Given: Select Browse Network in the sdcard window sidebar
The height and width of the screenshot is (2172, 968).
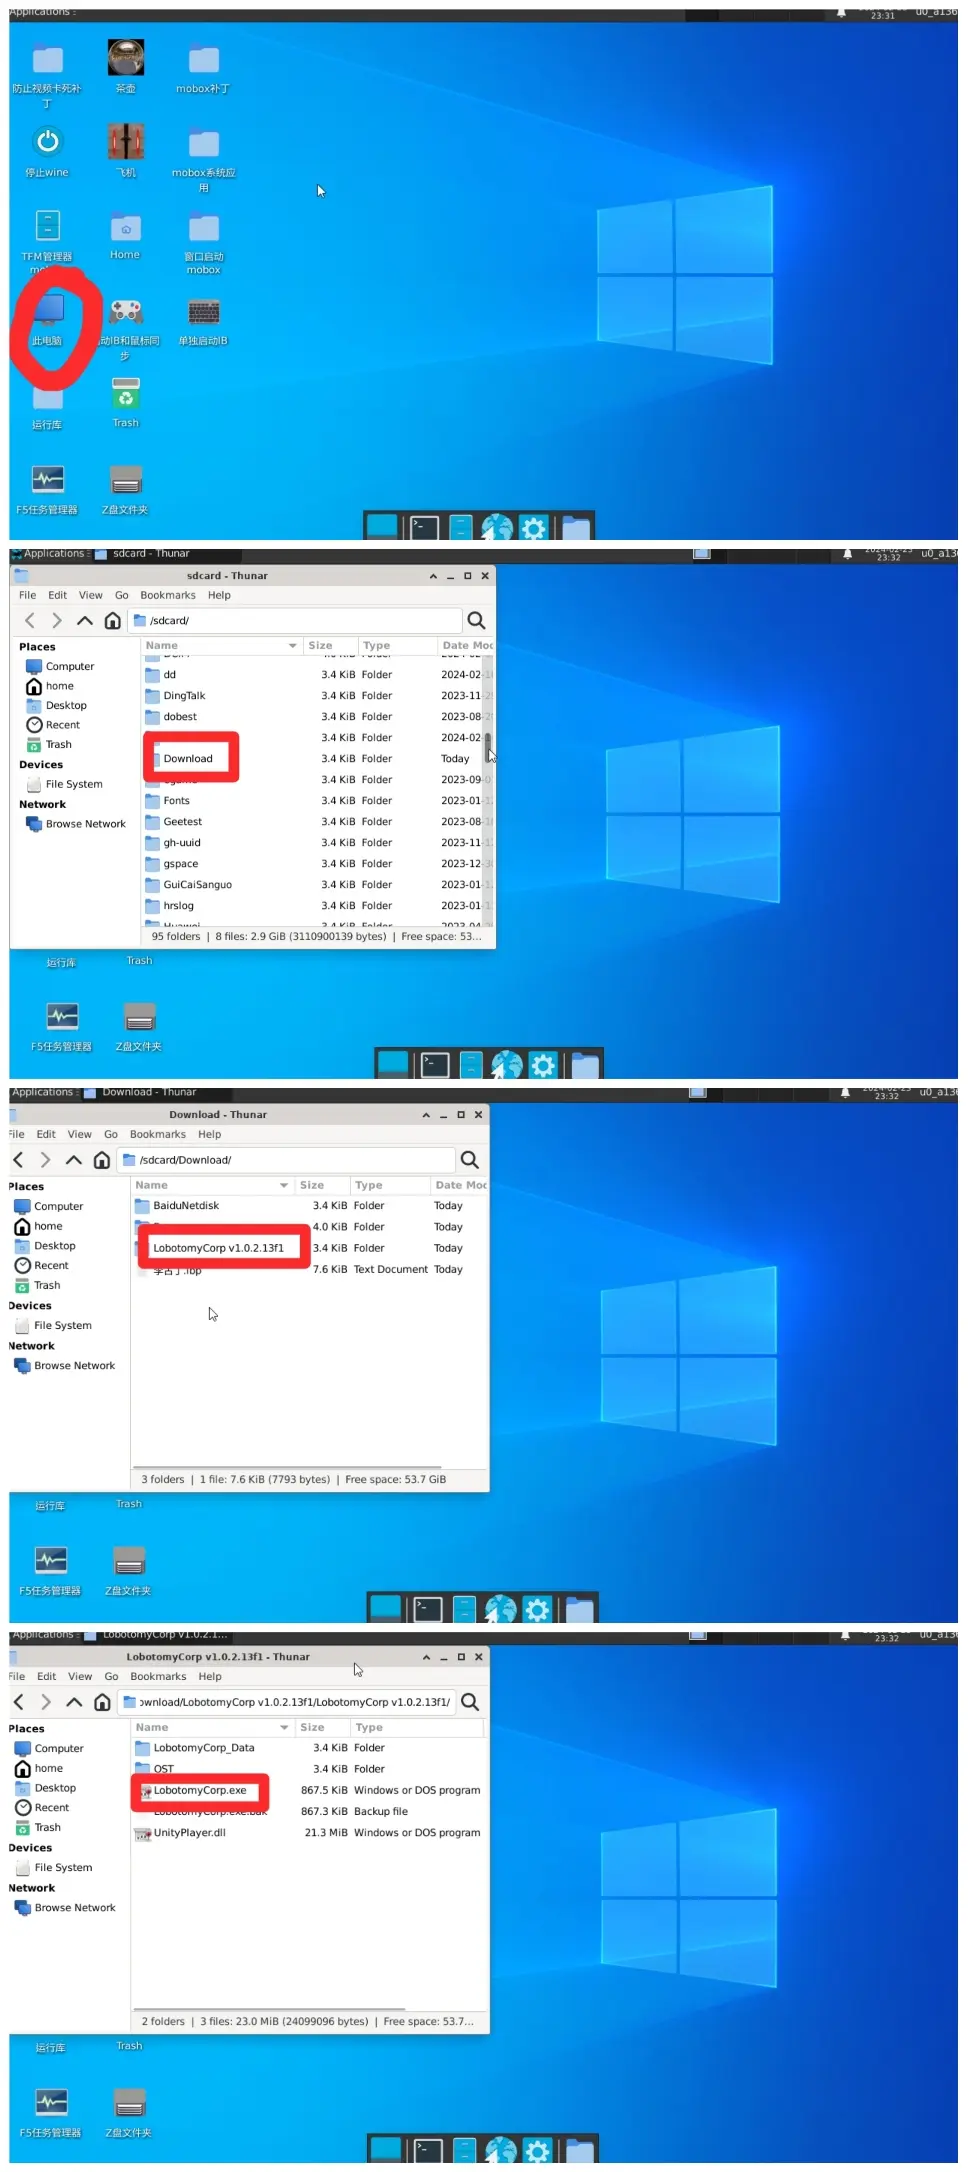Looking at the screenshot, I should click(x=85, y=824).
